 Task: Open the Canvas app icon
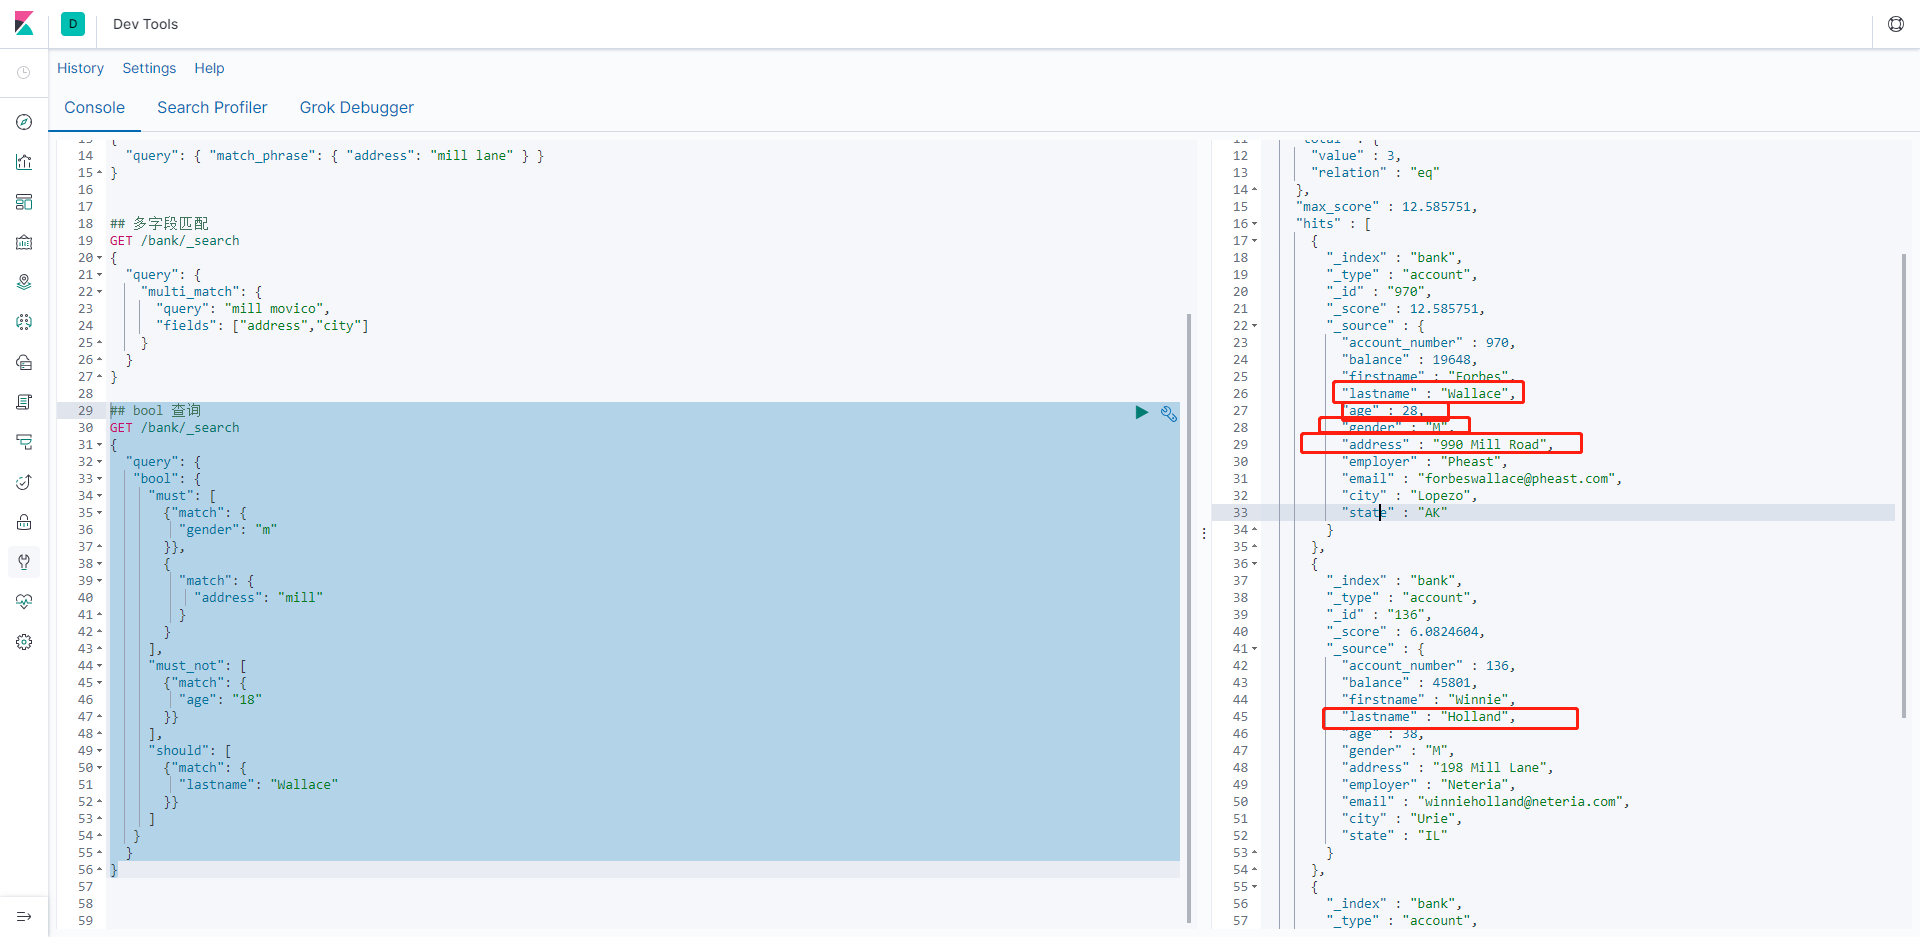[24, 242]
